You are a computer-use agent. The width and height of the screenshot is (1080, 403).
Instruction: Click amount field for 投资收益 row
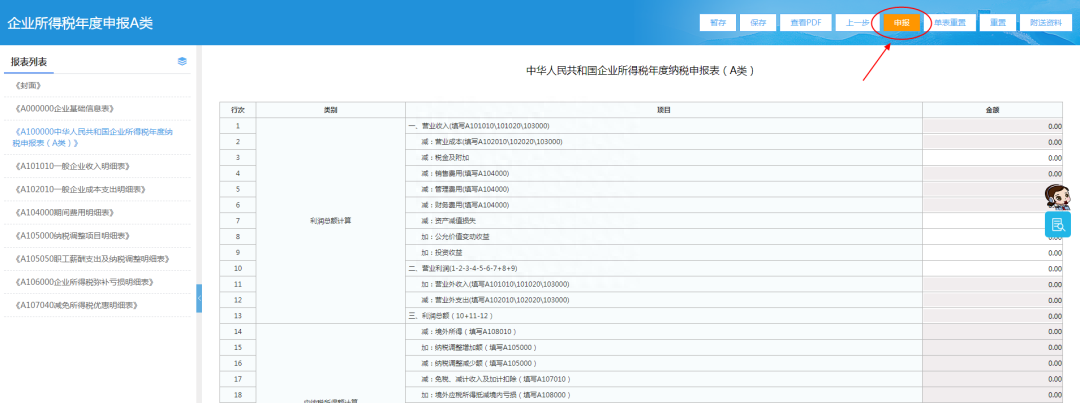point(993,253)
